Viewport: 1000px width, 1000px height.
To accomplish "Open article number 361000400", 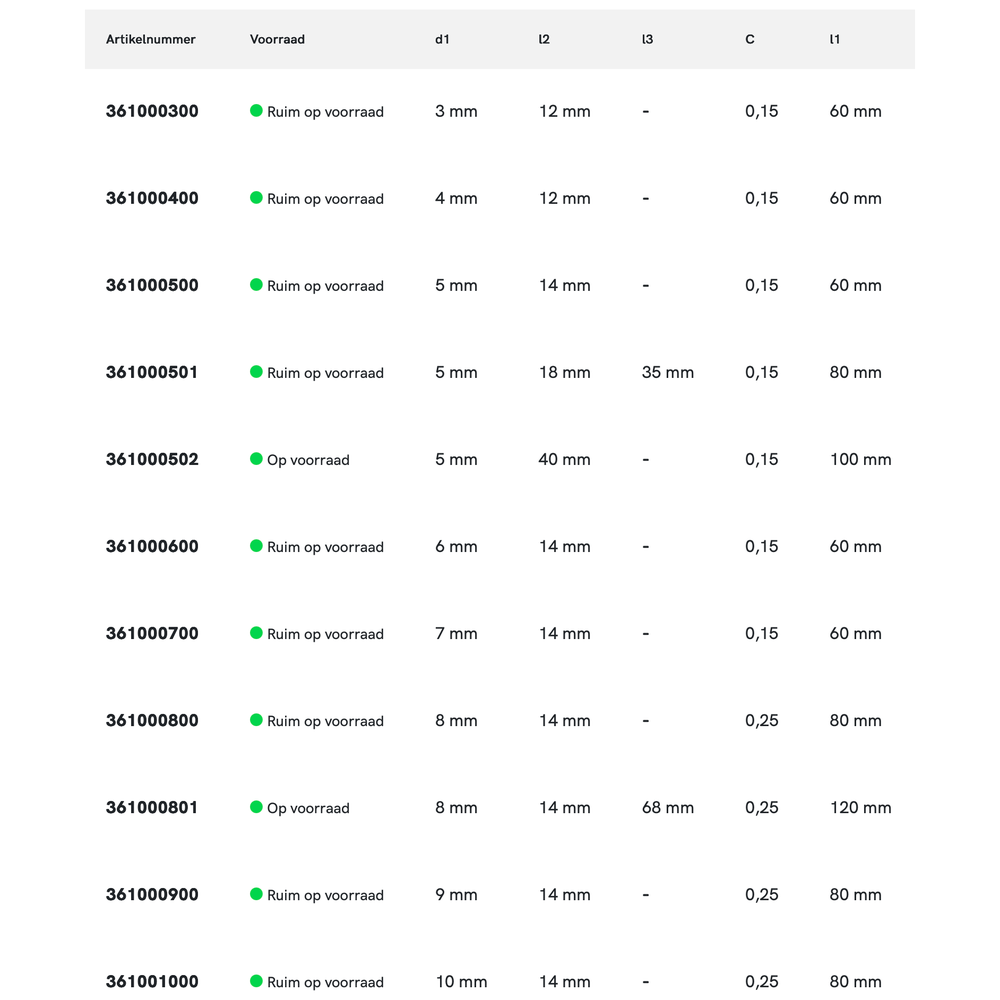I will (x=152, y=198).
